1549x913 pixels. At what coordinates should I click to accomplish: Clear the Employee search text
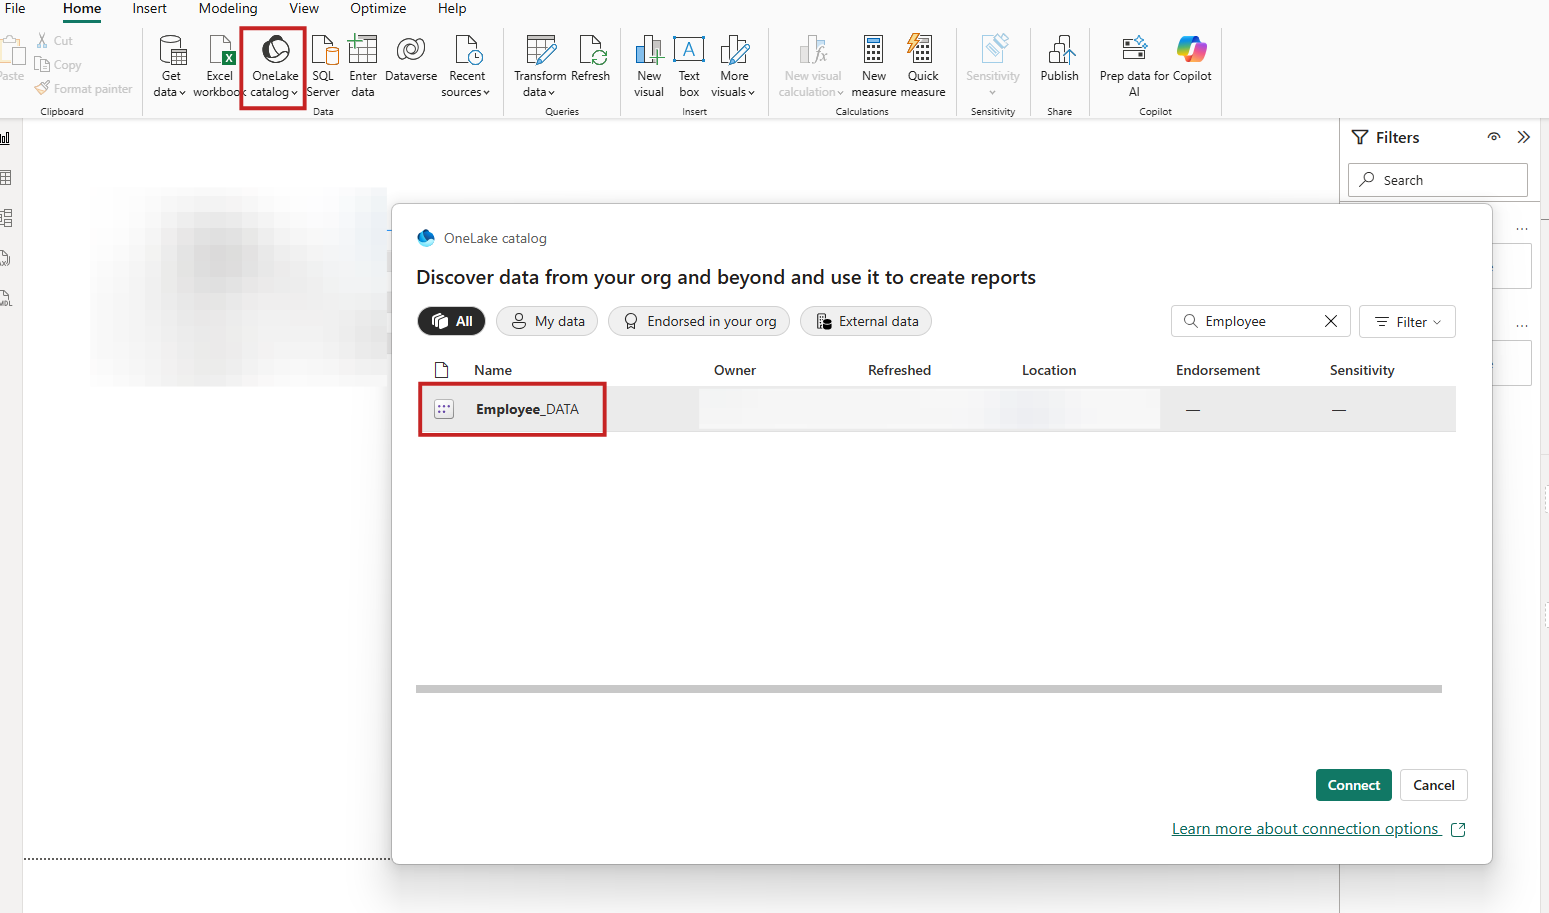1331,321
